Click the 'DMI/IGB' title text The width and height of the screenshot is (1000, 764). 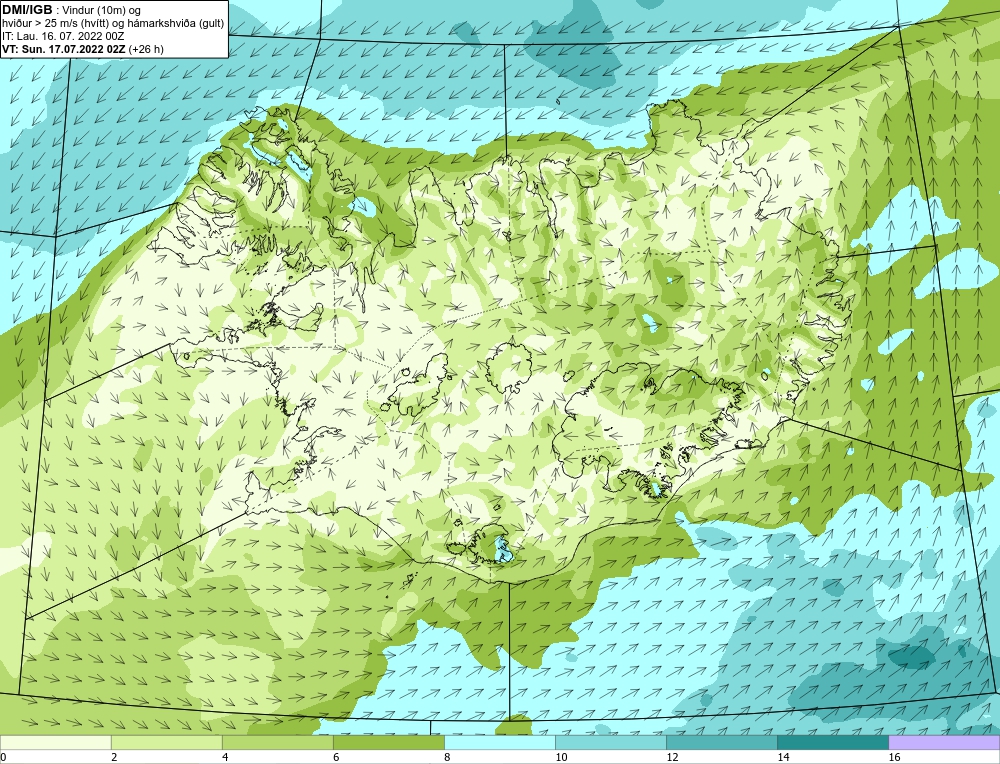(28, 10)
